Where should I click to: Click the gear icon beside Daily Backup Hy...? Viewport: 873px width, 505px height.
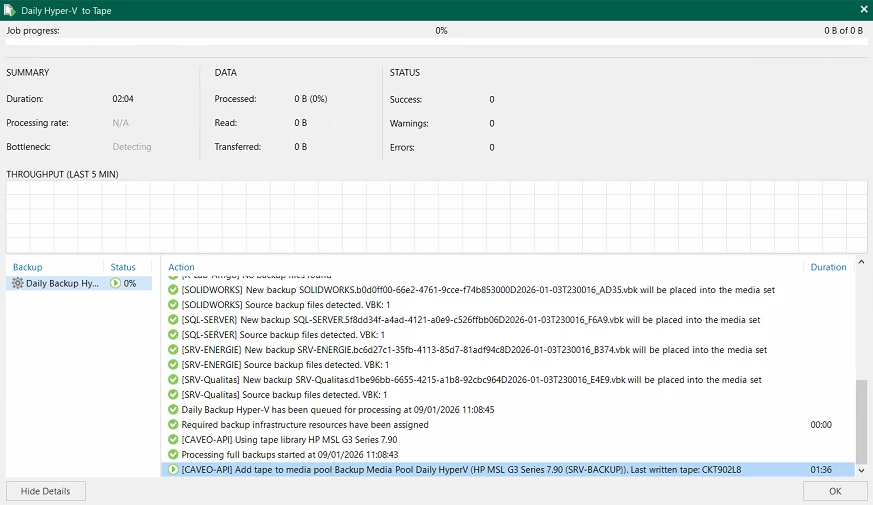pyautogui.click(x=17, y=283)
